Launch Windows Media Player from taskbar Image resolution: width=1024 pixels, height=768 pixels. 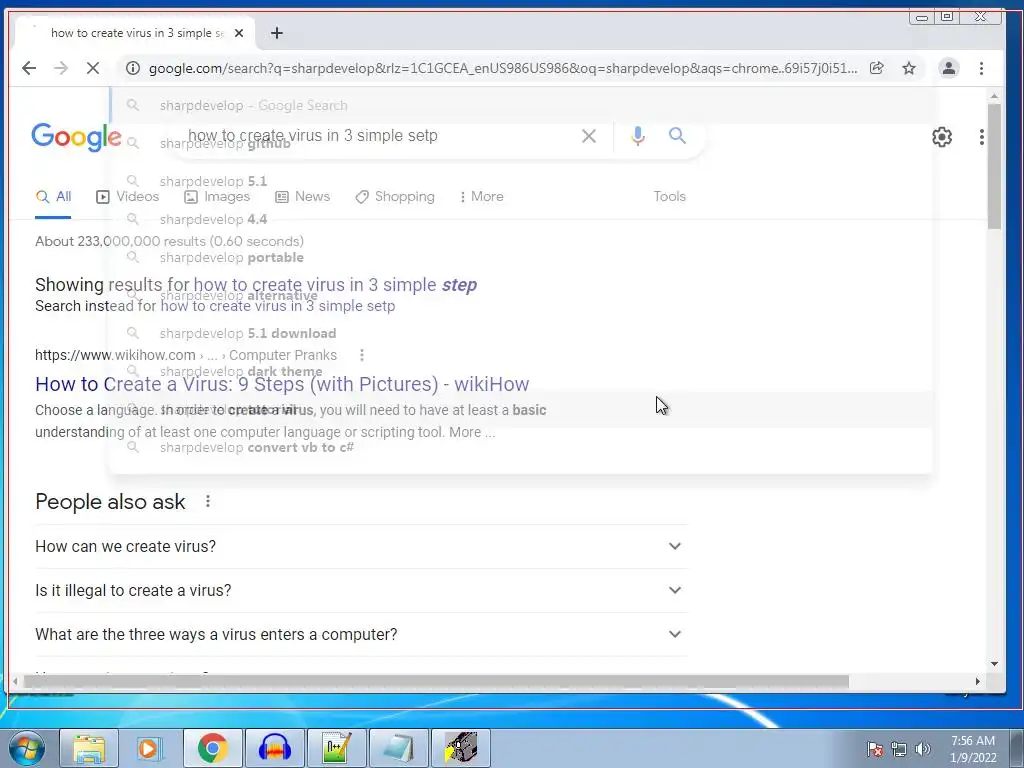[149, 748]
